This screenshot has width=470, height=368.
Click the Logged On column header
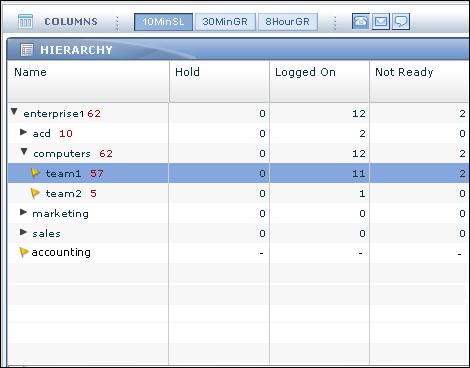(x=319, y=81)
